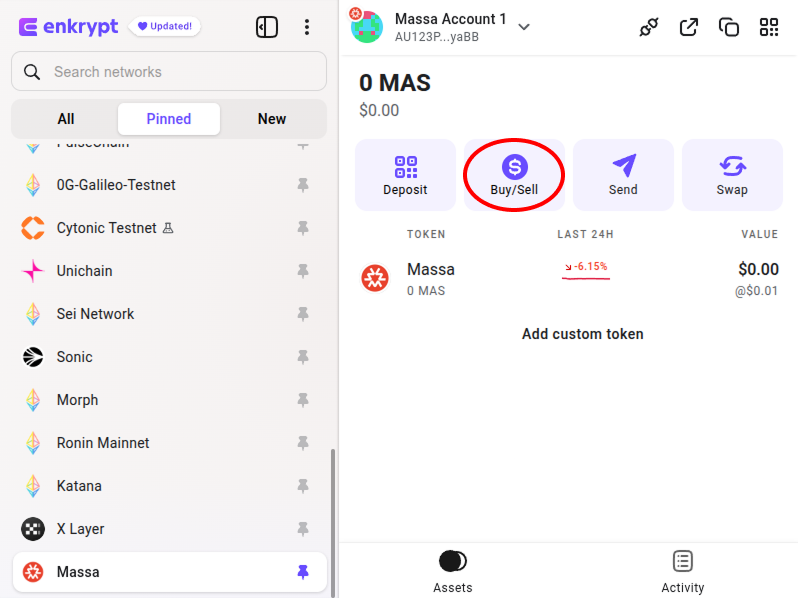Select Unichain network
The width and height of the screenshot is (798, 598).
[x=169, y=271]
